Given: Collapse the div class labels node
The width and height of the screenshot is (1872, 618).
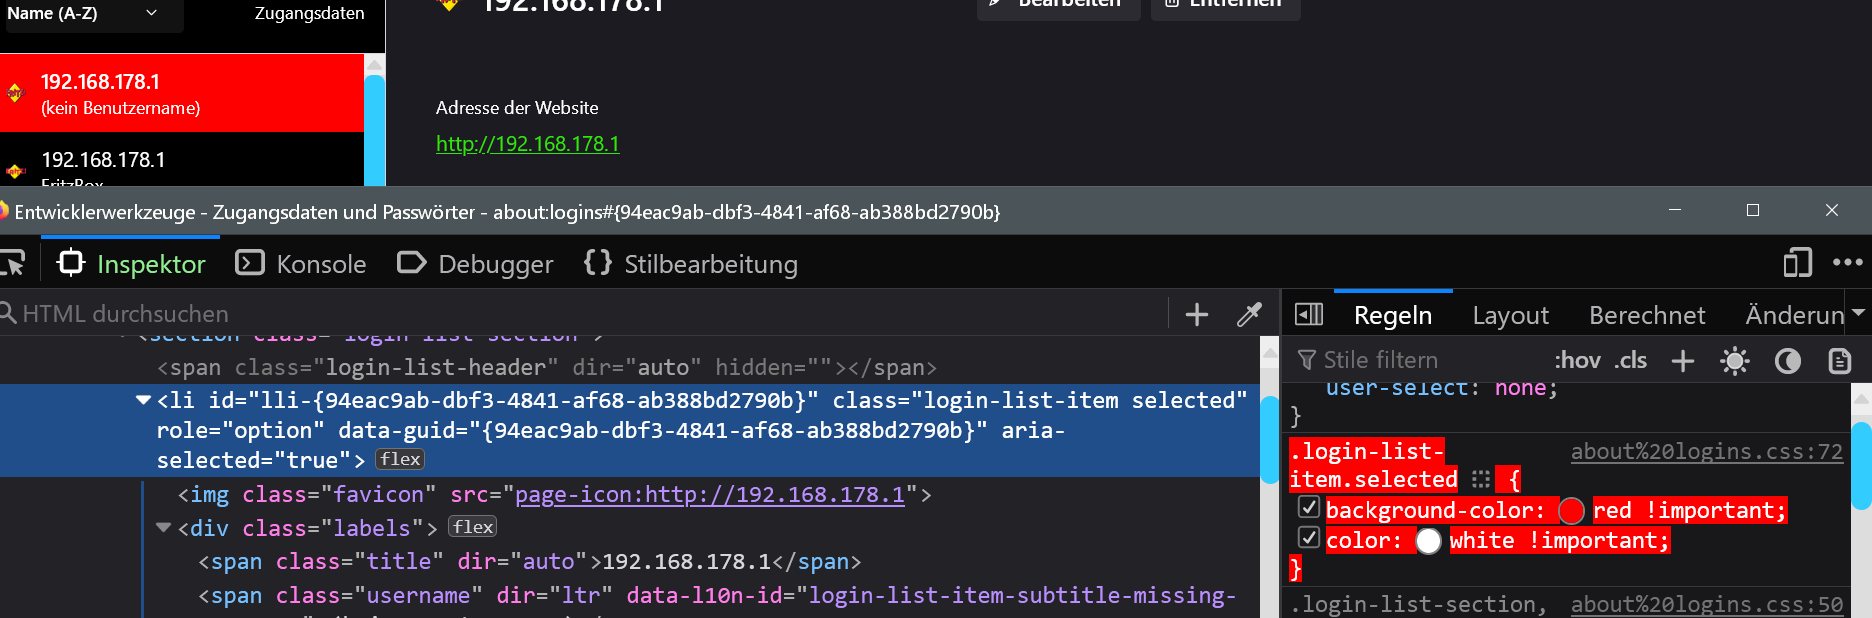Looking at the screenshot, I should point(164,528).
